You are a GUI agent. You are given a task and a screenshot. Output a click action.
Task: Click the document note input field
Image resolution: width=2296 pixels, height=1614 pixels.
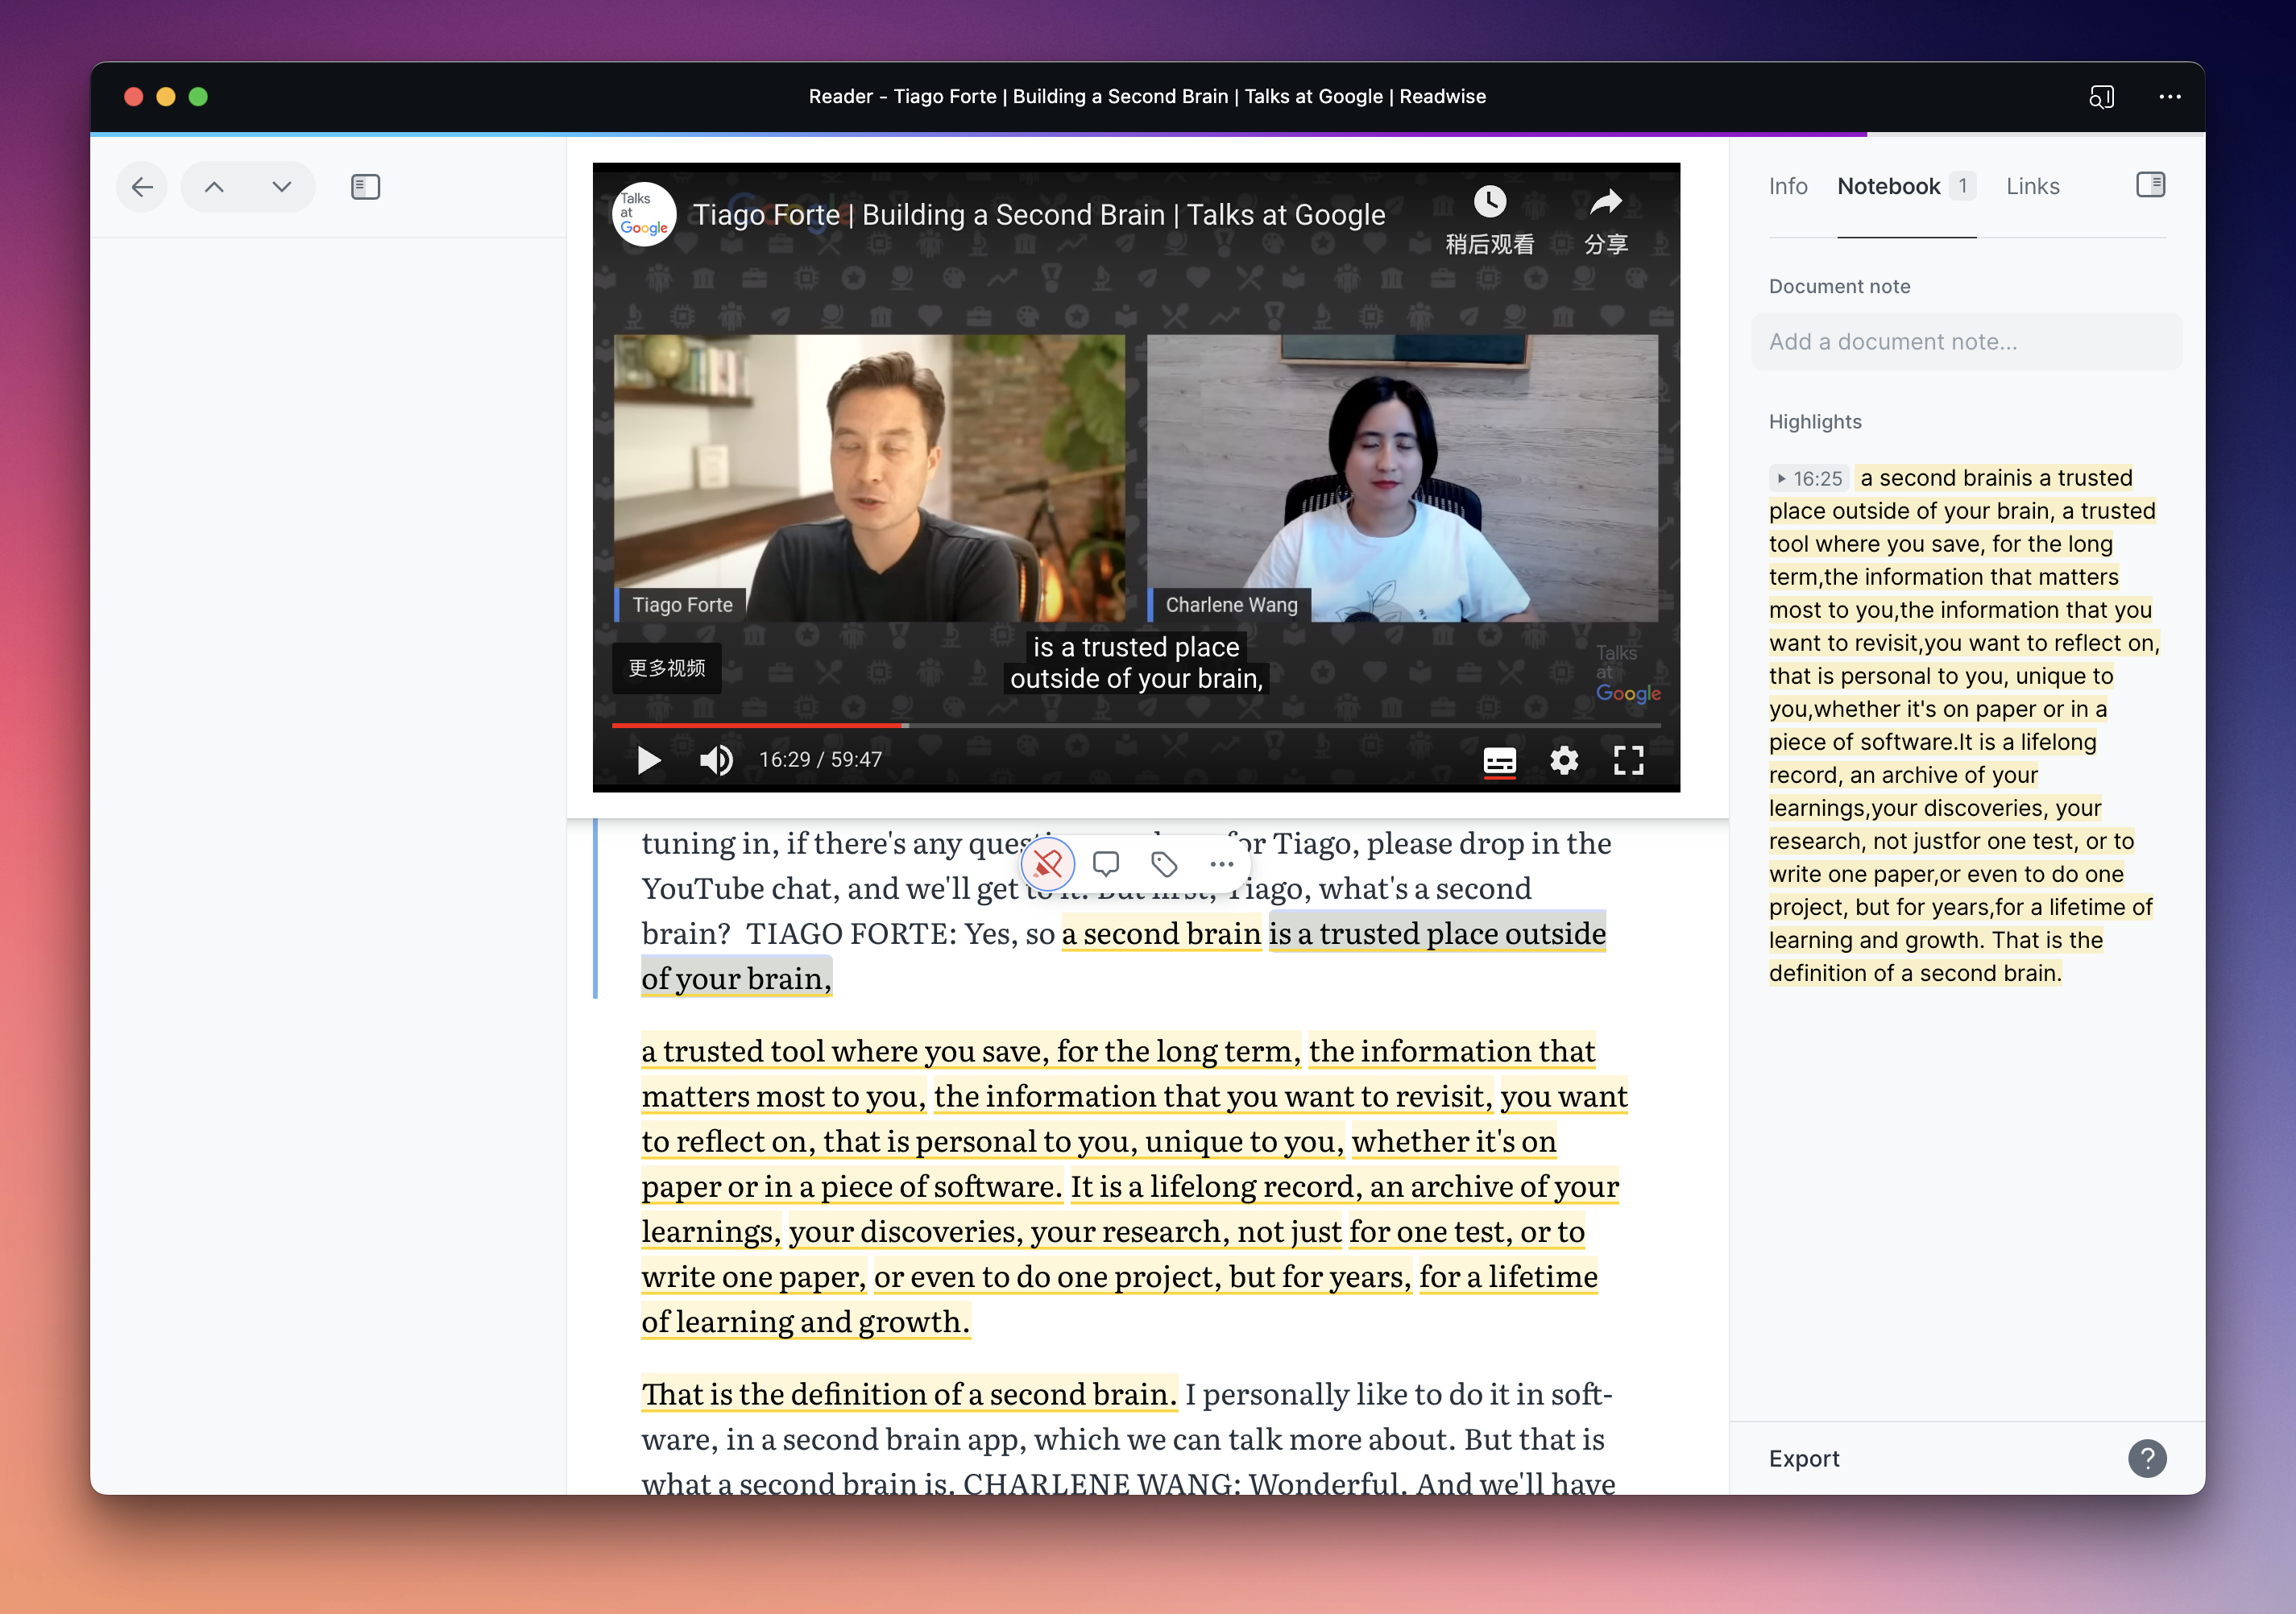(x=1966, y=342)
